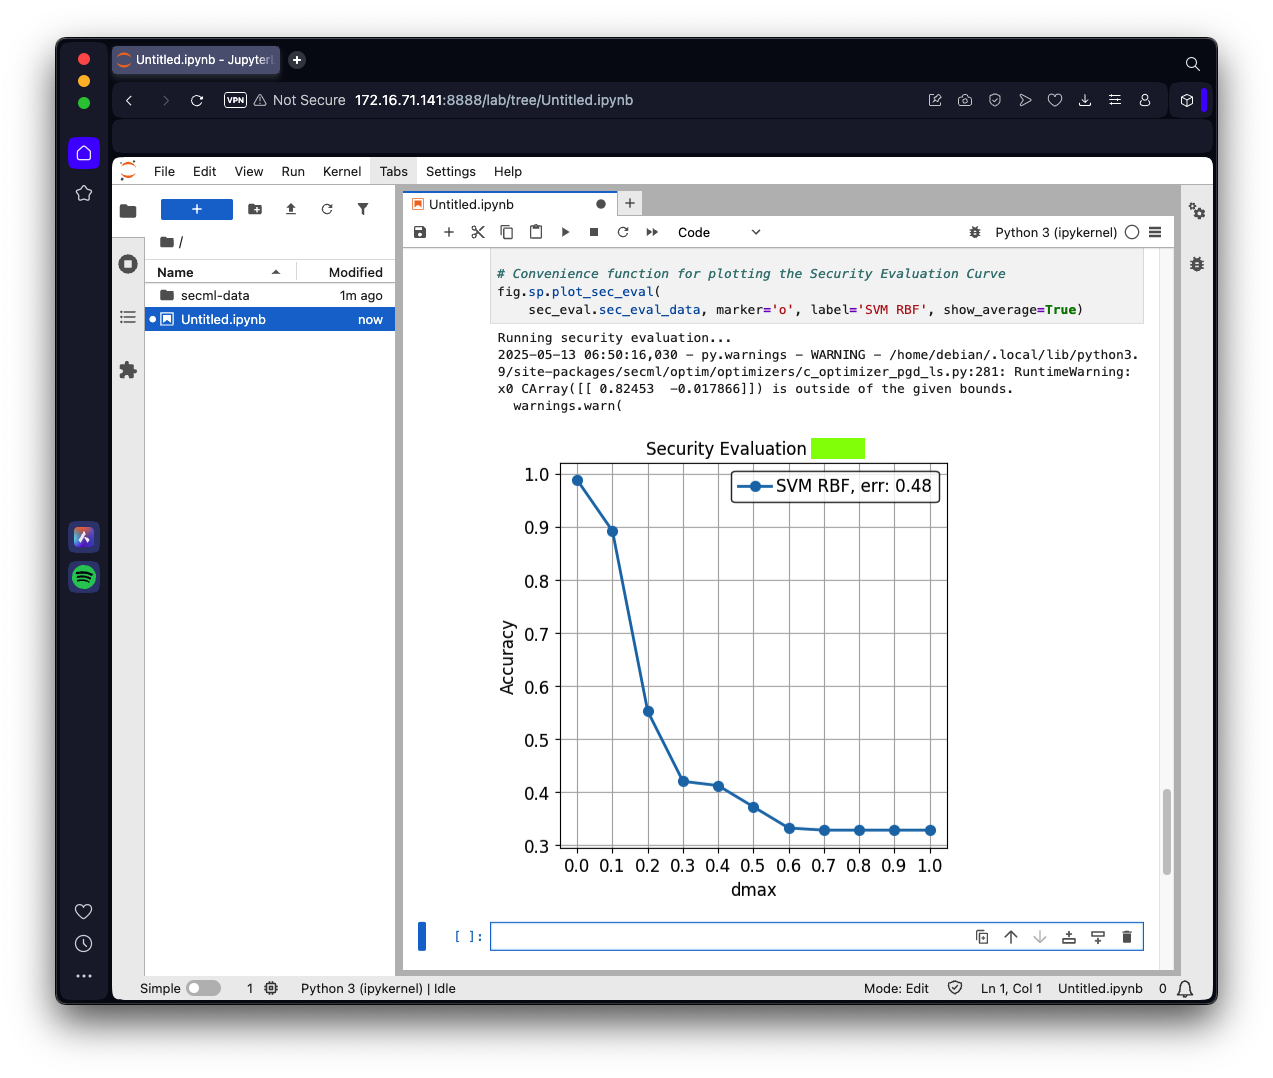
Task: Select the Untitled.ipynb notebook tab
Action: tap(471, 204)
